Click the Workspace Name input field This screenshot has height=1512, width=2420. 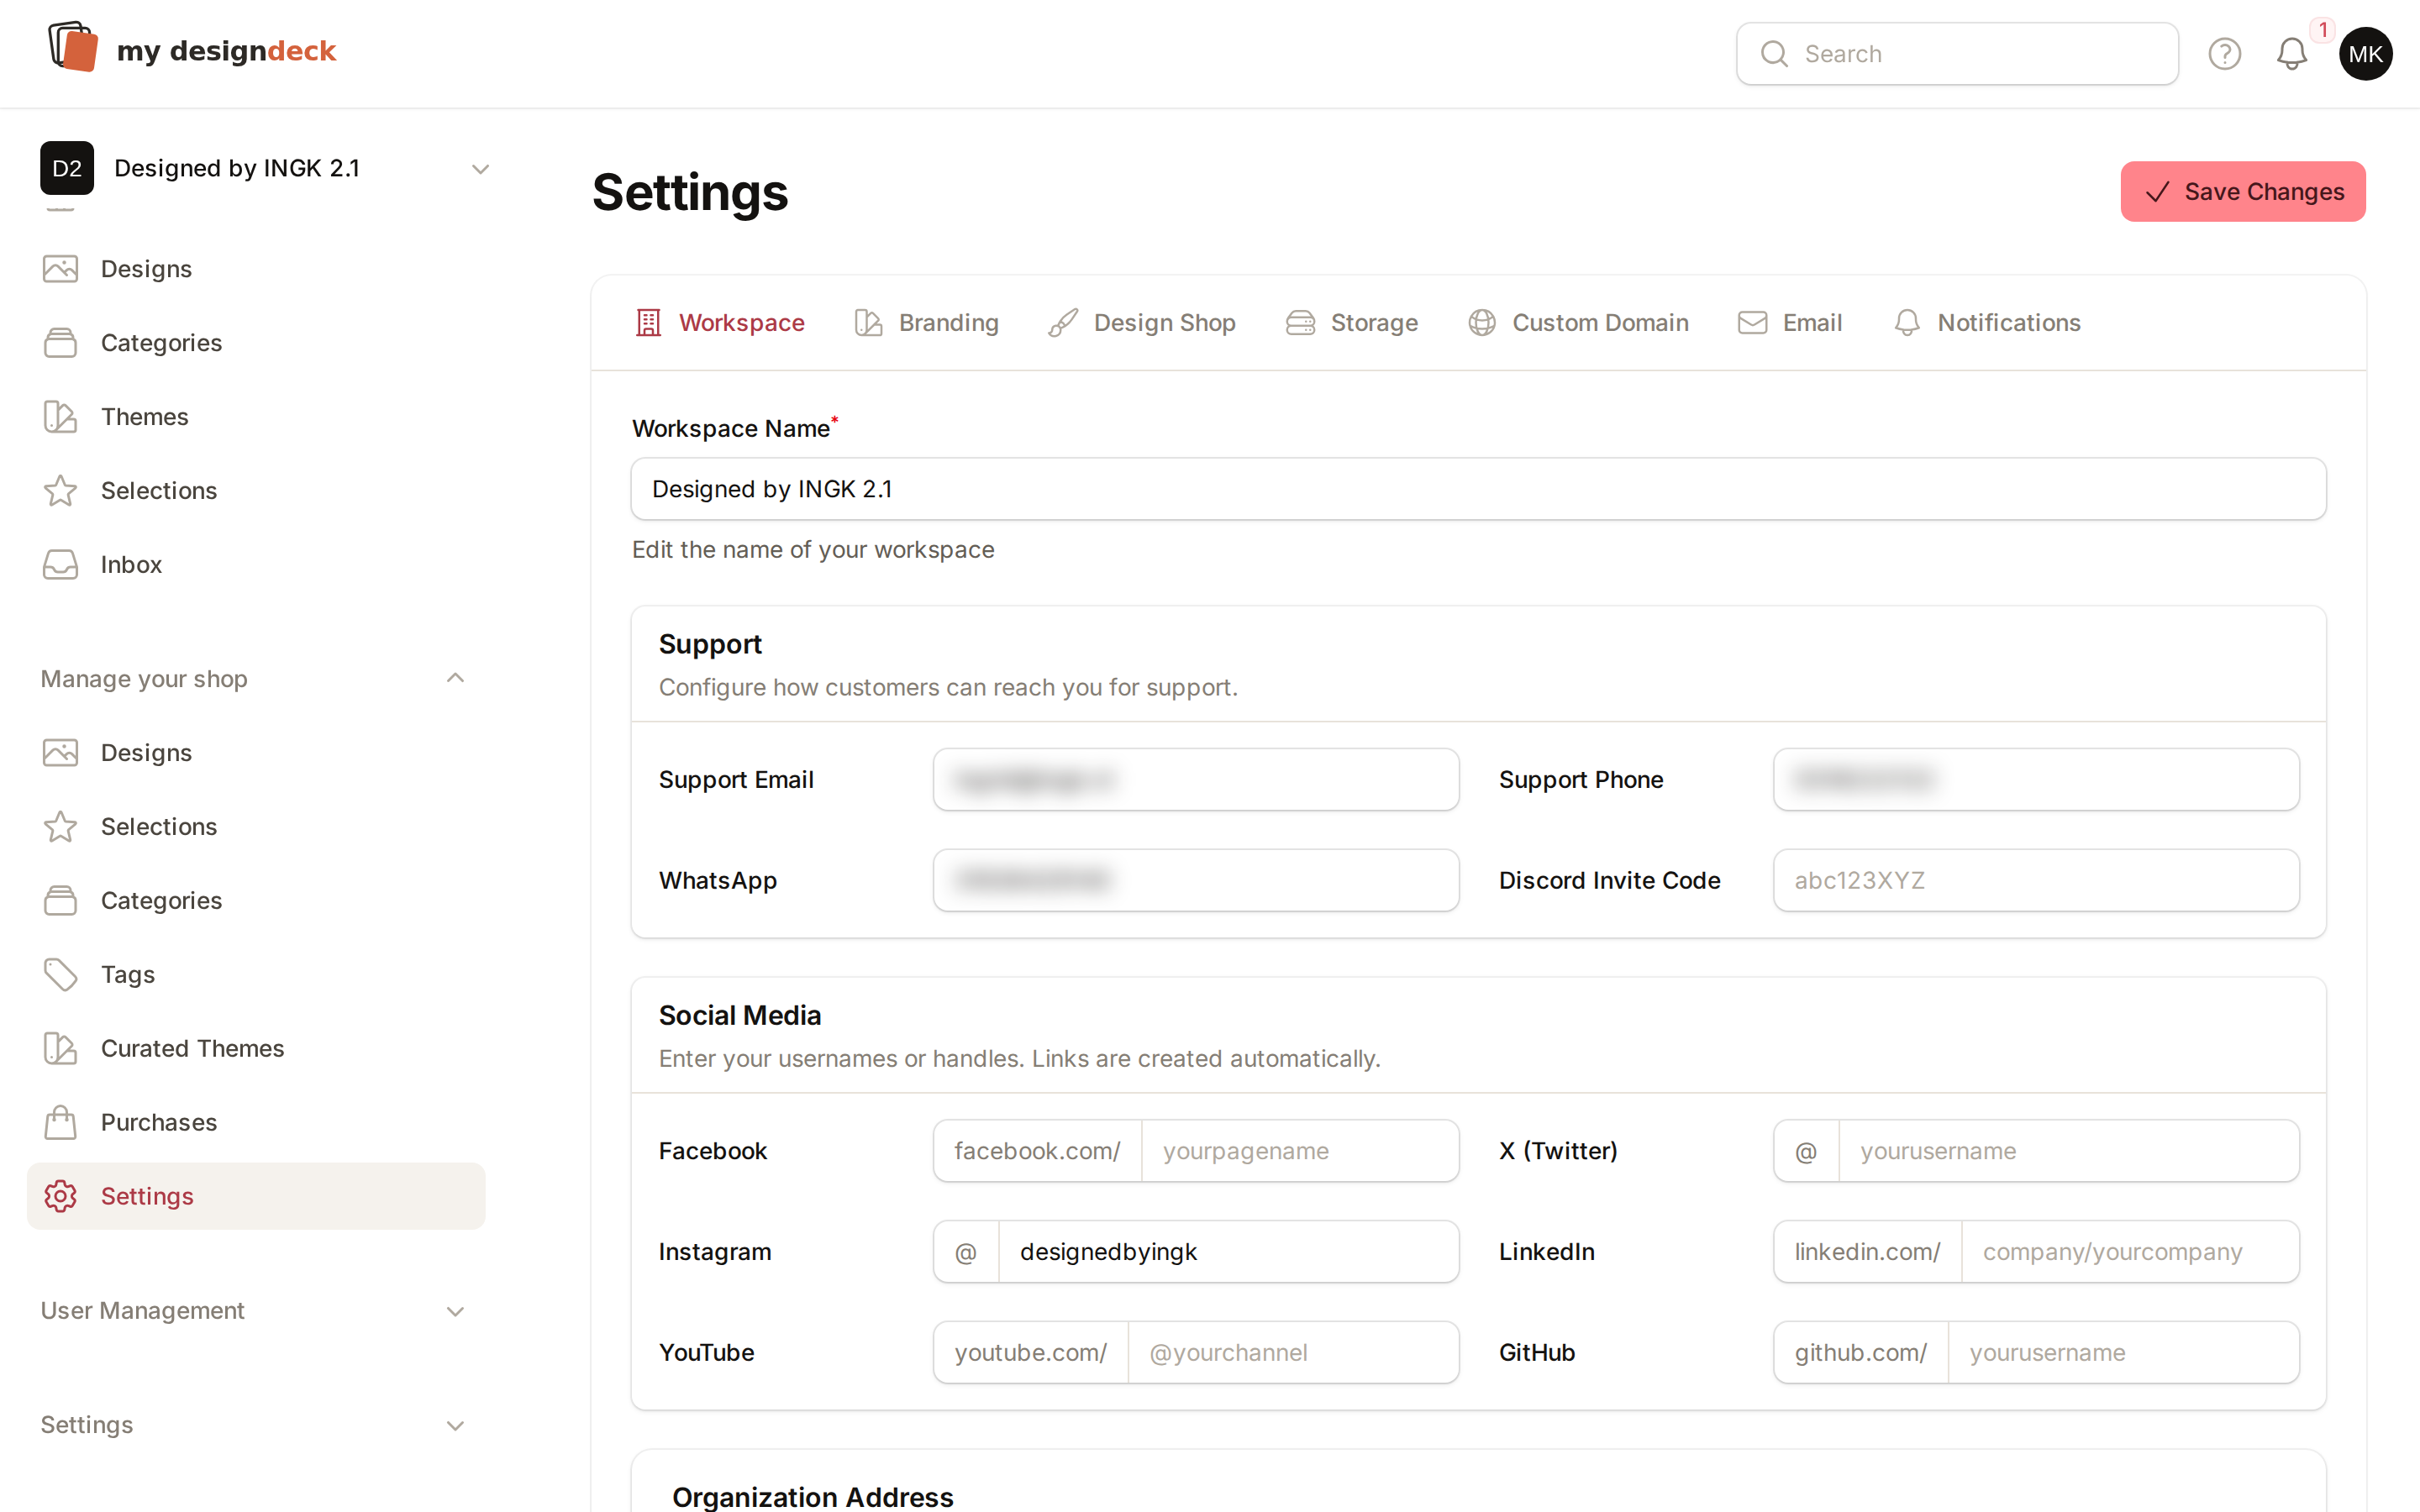click(1478, 489)
